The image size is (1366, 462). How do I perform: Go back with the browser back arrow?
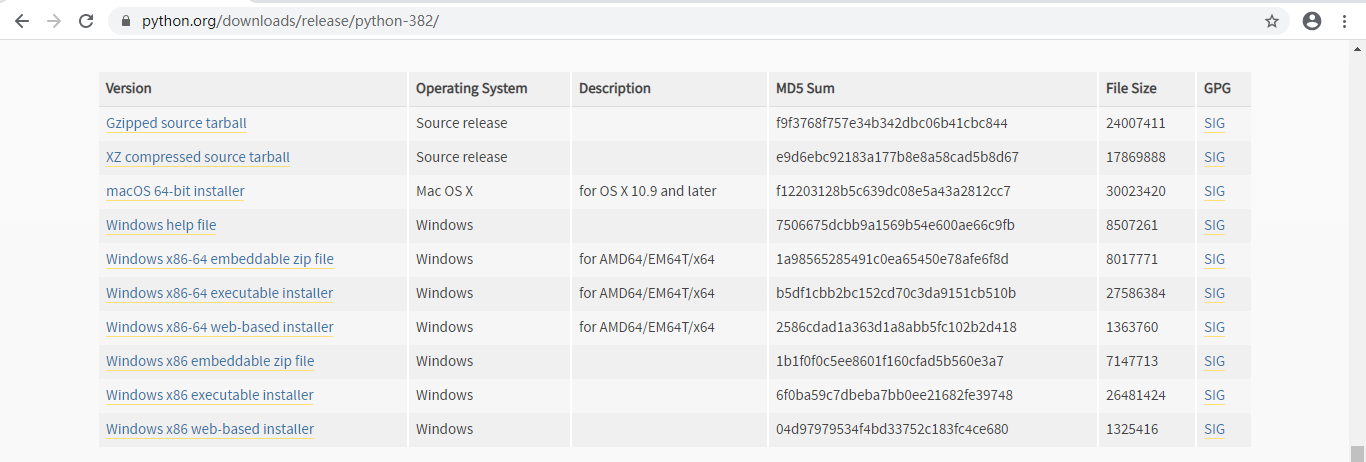22,21
